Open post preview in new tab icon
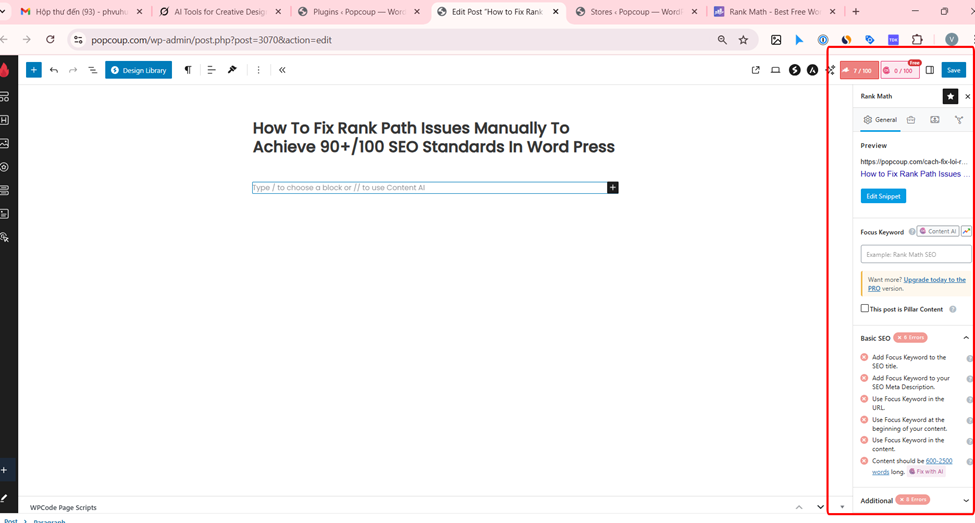This screenshot has width=975, height=523. [756, 70]
